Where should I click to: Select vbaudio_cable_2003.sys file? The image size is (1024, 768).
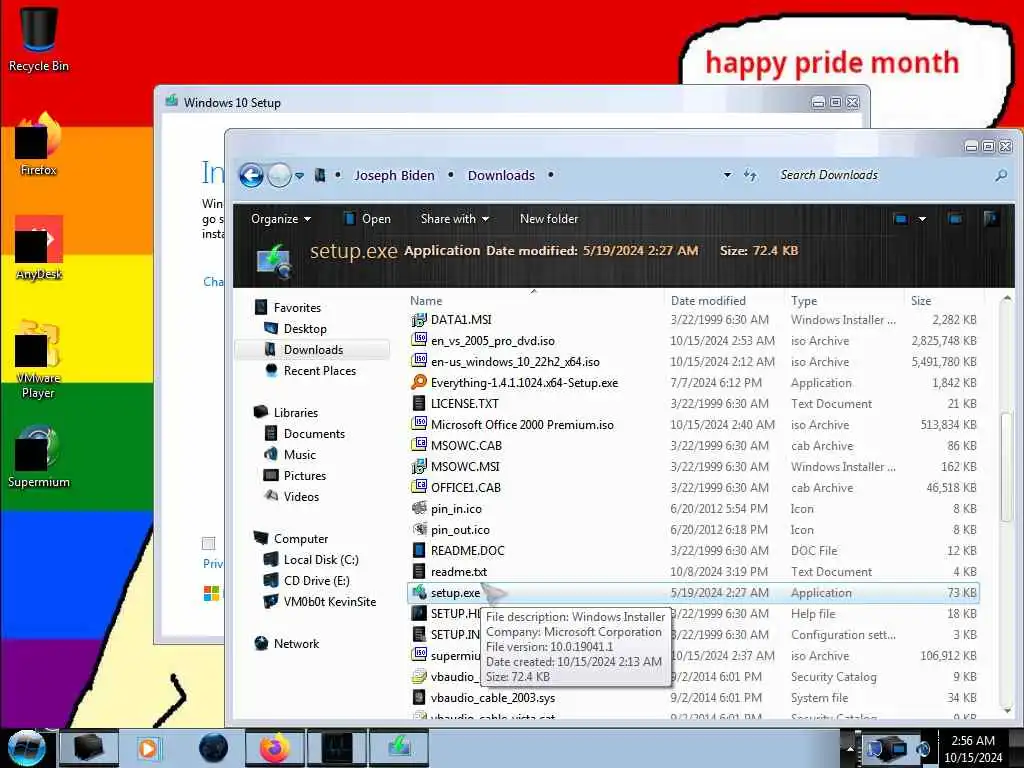coord(492,697)
